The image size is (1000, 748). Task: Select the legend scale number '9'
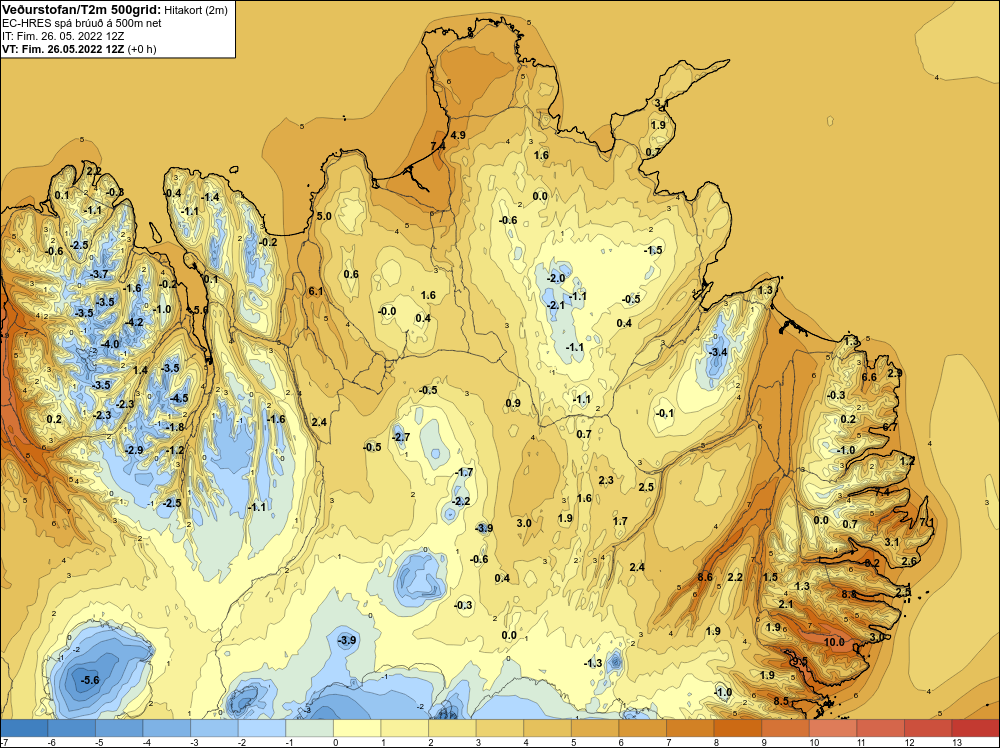[x=762, y=742]
